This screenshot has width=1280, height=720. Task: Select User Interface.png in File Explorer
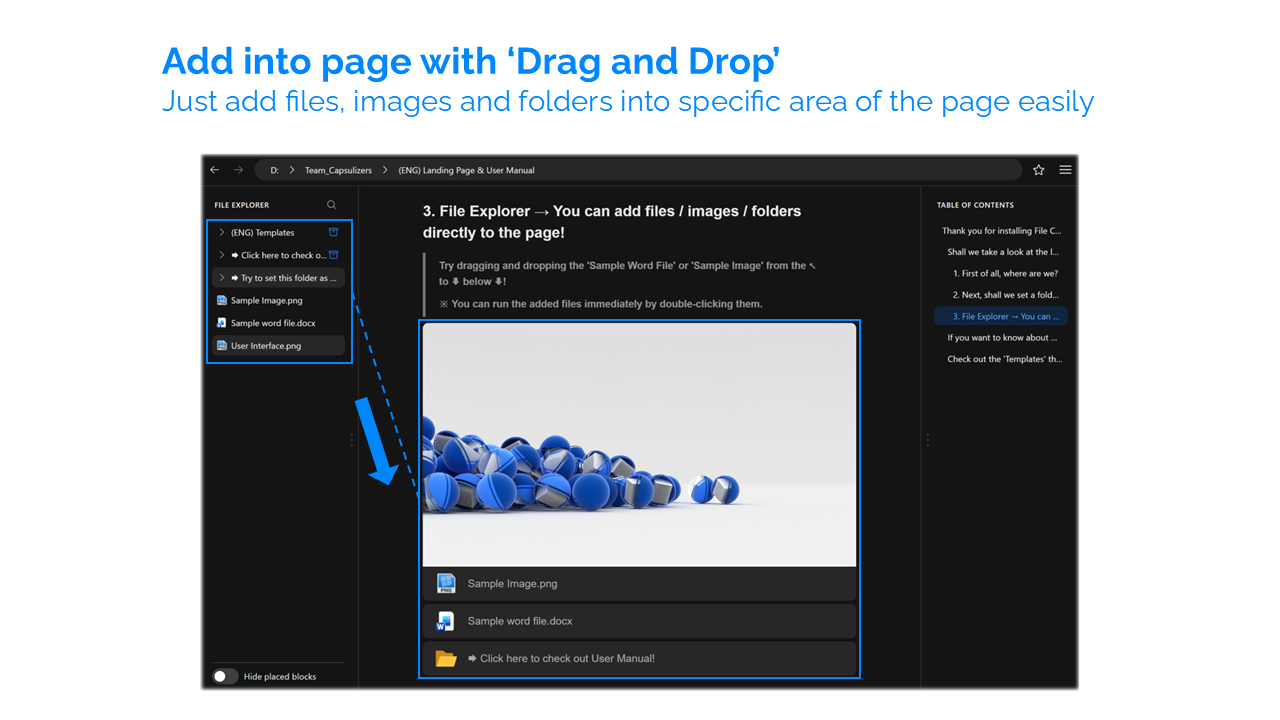point(279,346)
